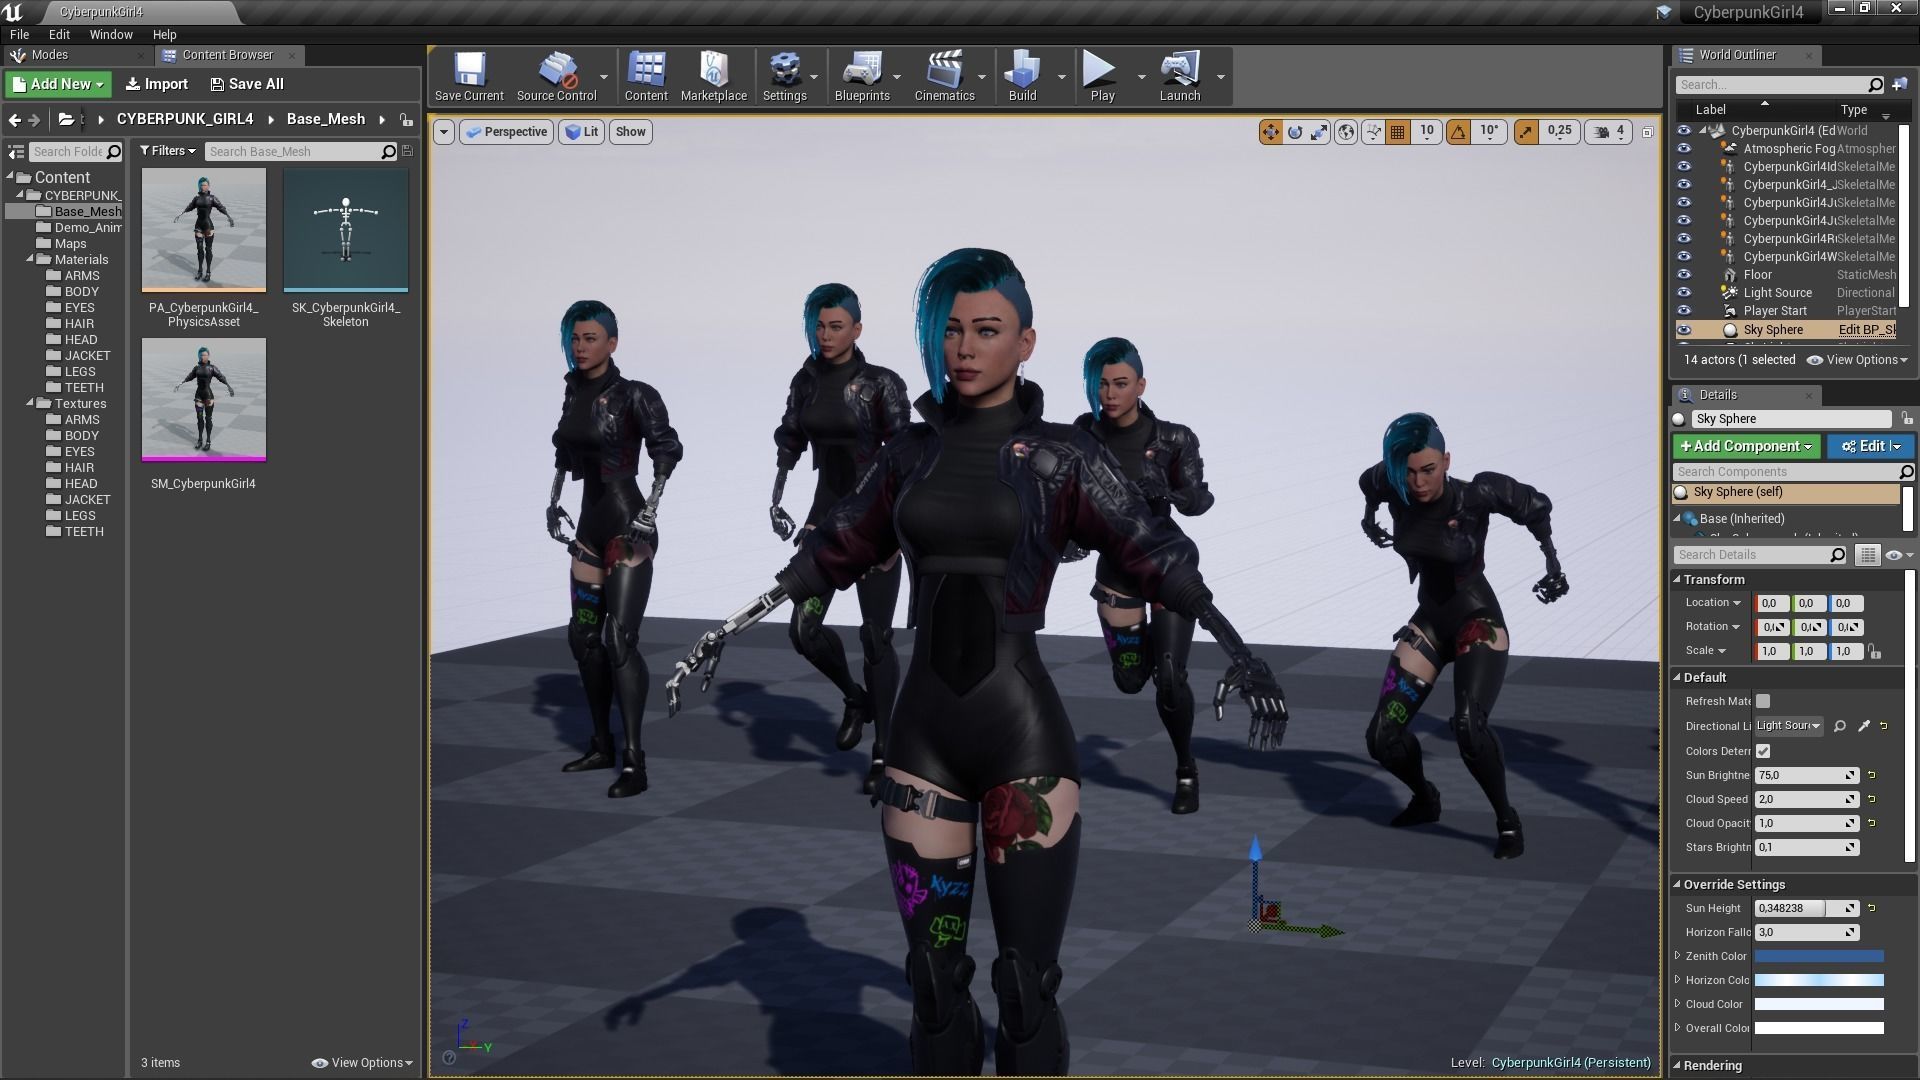Click the Import button

(157, 84)
